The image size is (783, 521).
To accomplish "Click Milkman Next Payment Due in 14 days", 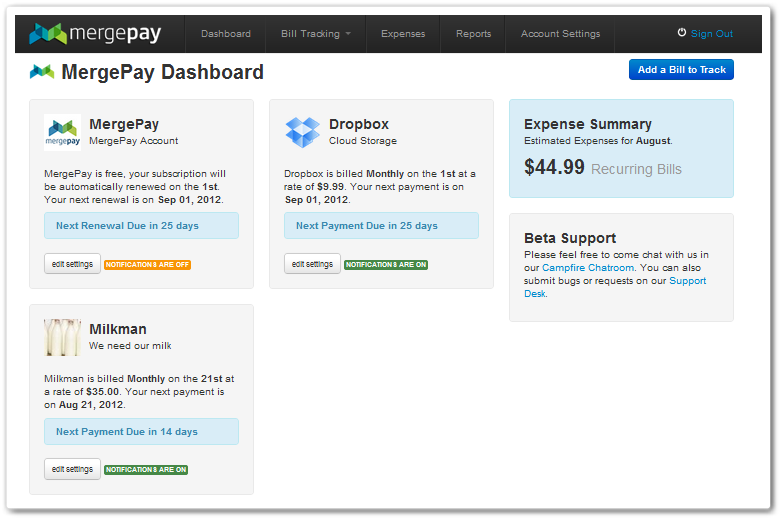I will tap(141, 432).
